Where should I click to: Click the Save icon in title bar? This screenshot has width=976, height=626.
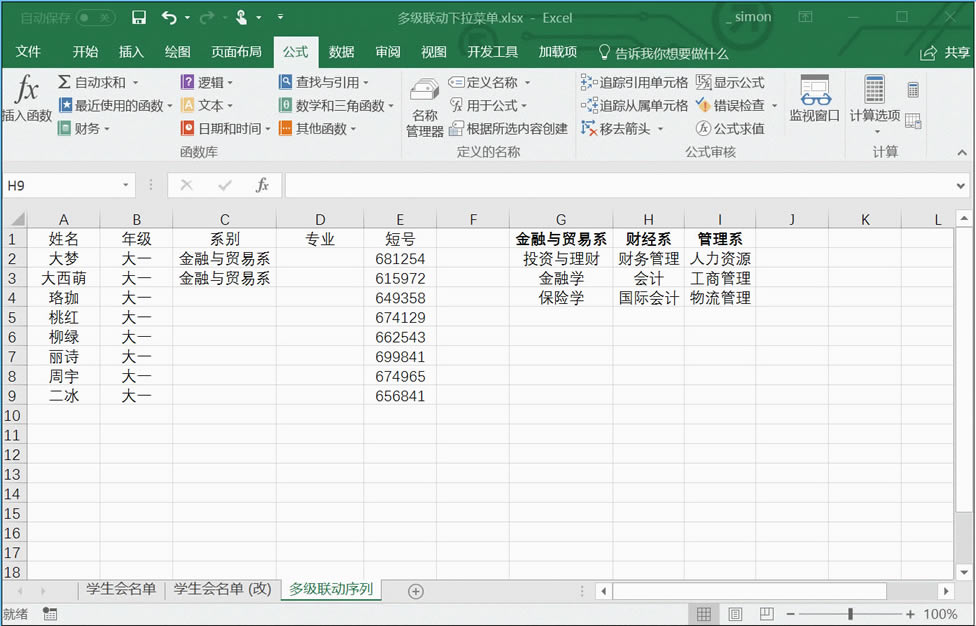click(139, 17)
